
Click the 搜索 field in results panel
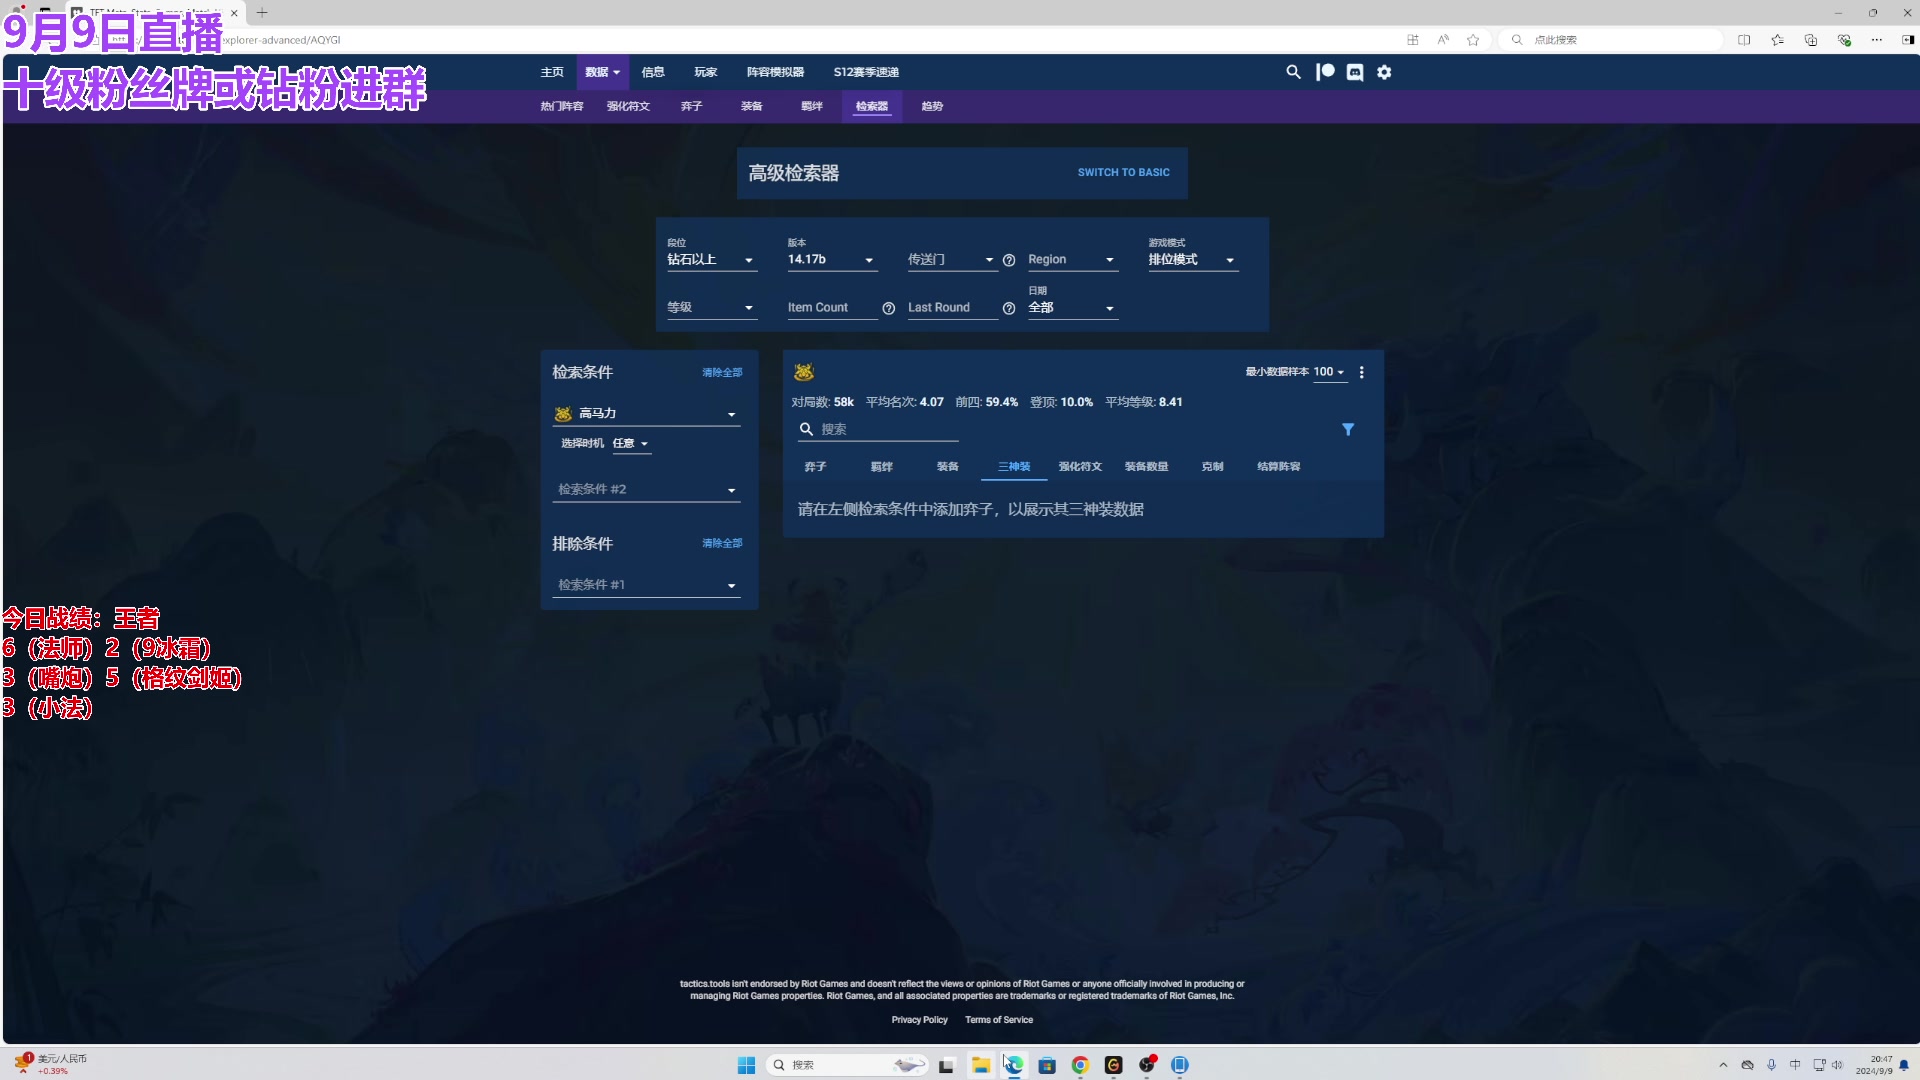(885, 429)
